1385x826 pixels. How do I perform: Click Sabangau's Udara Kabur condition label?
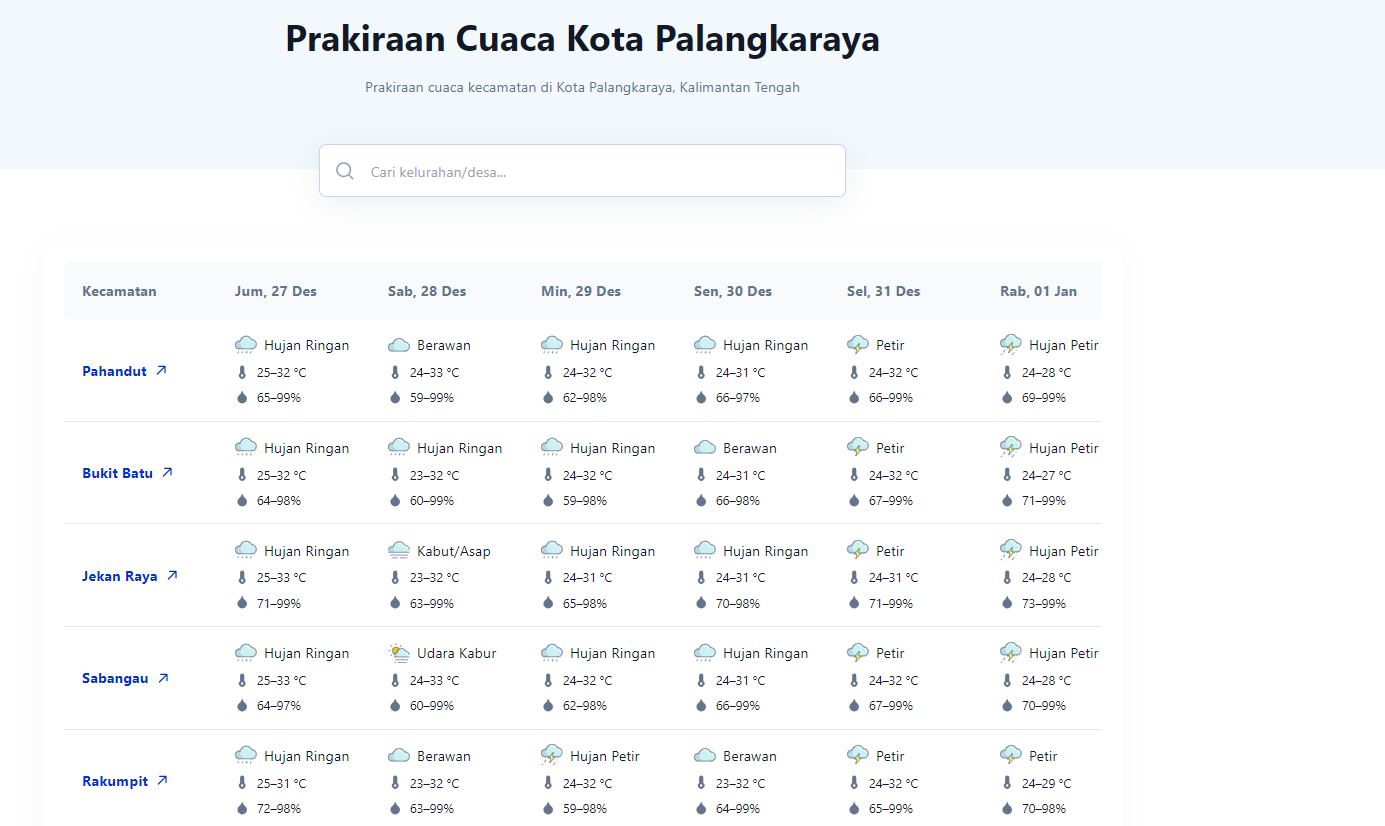(457, 653)
